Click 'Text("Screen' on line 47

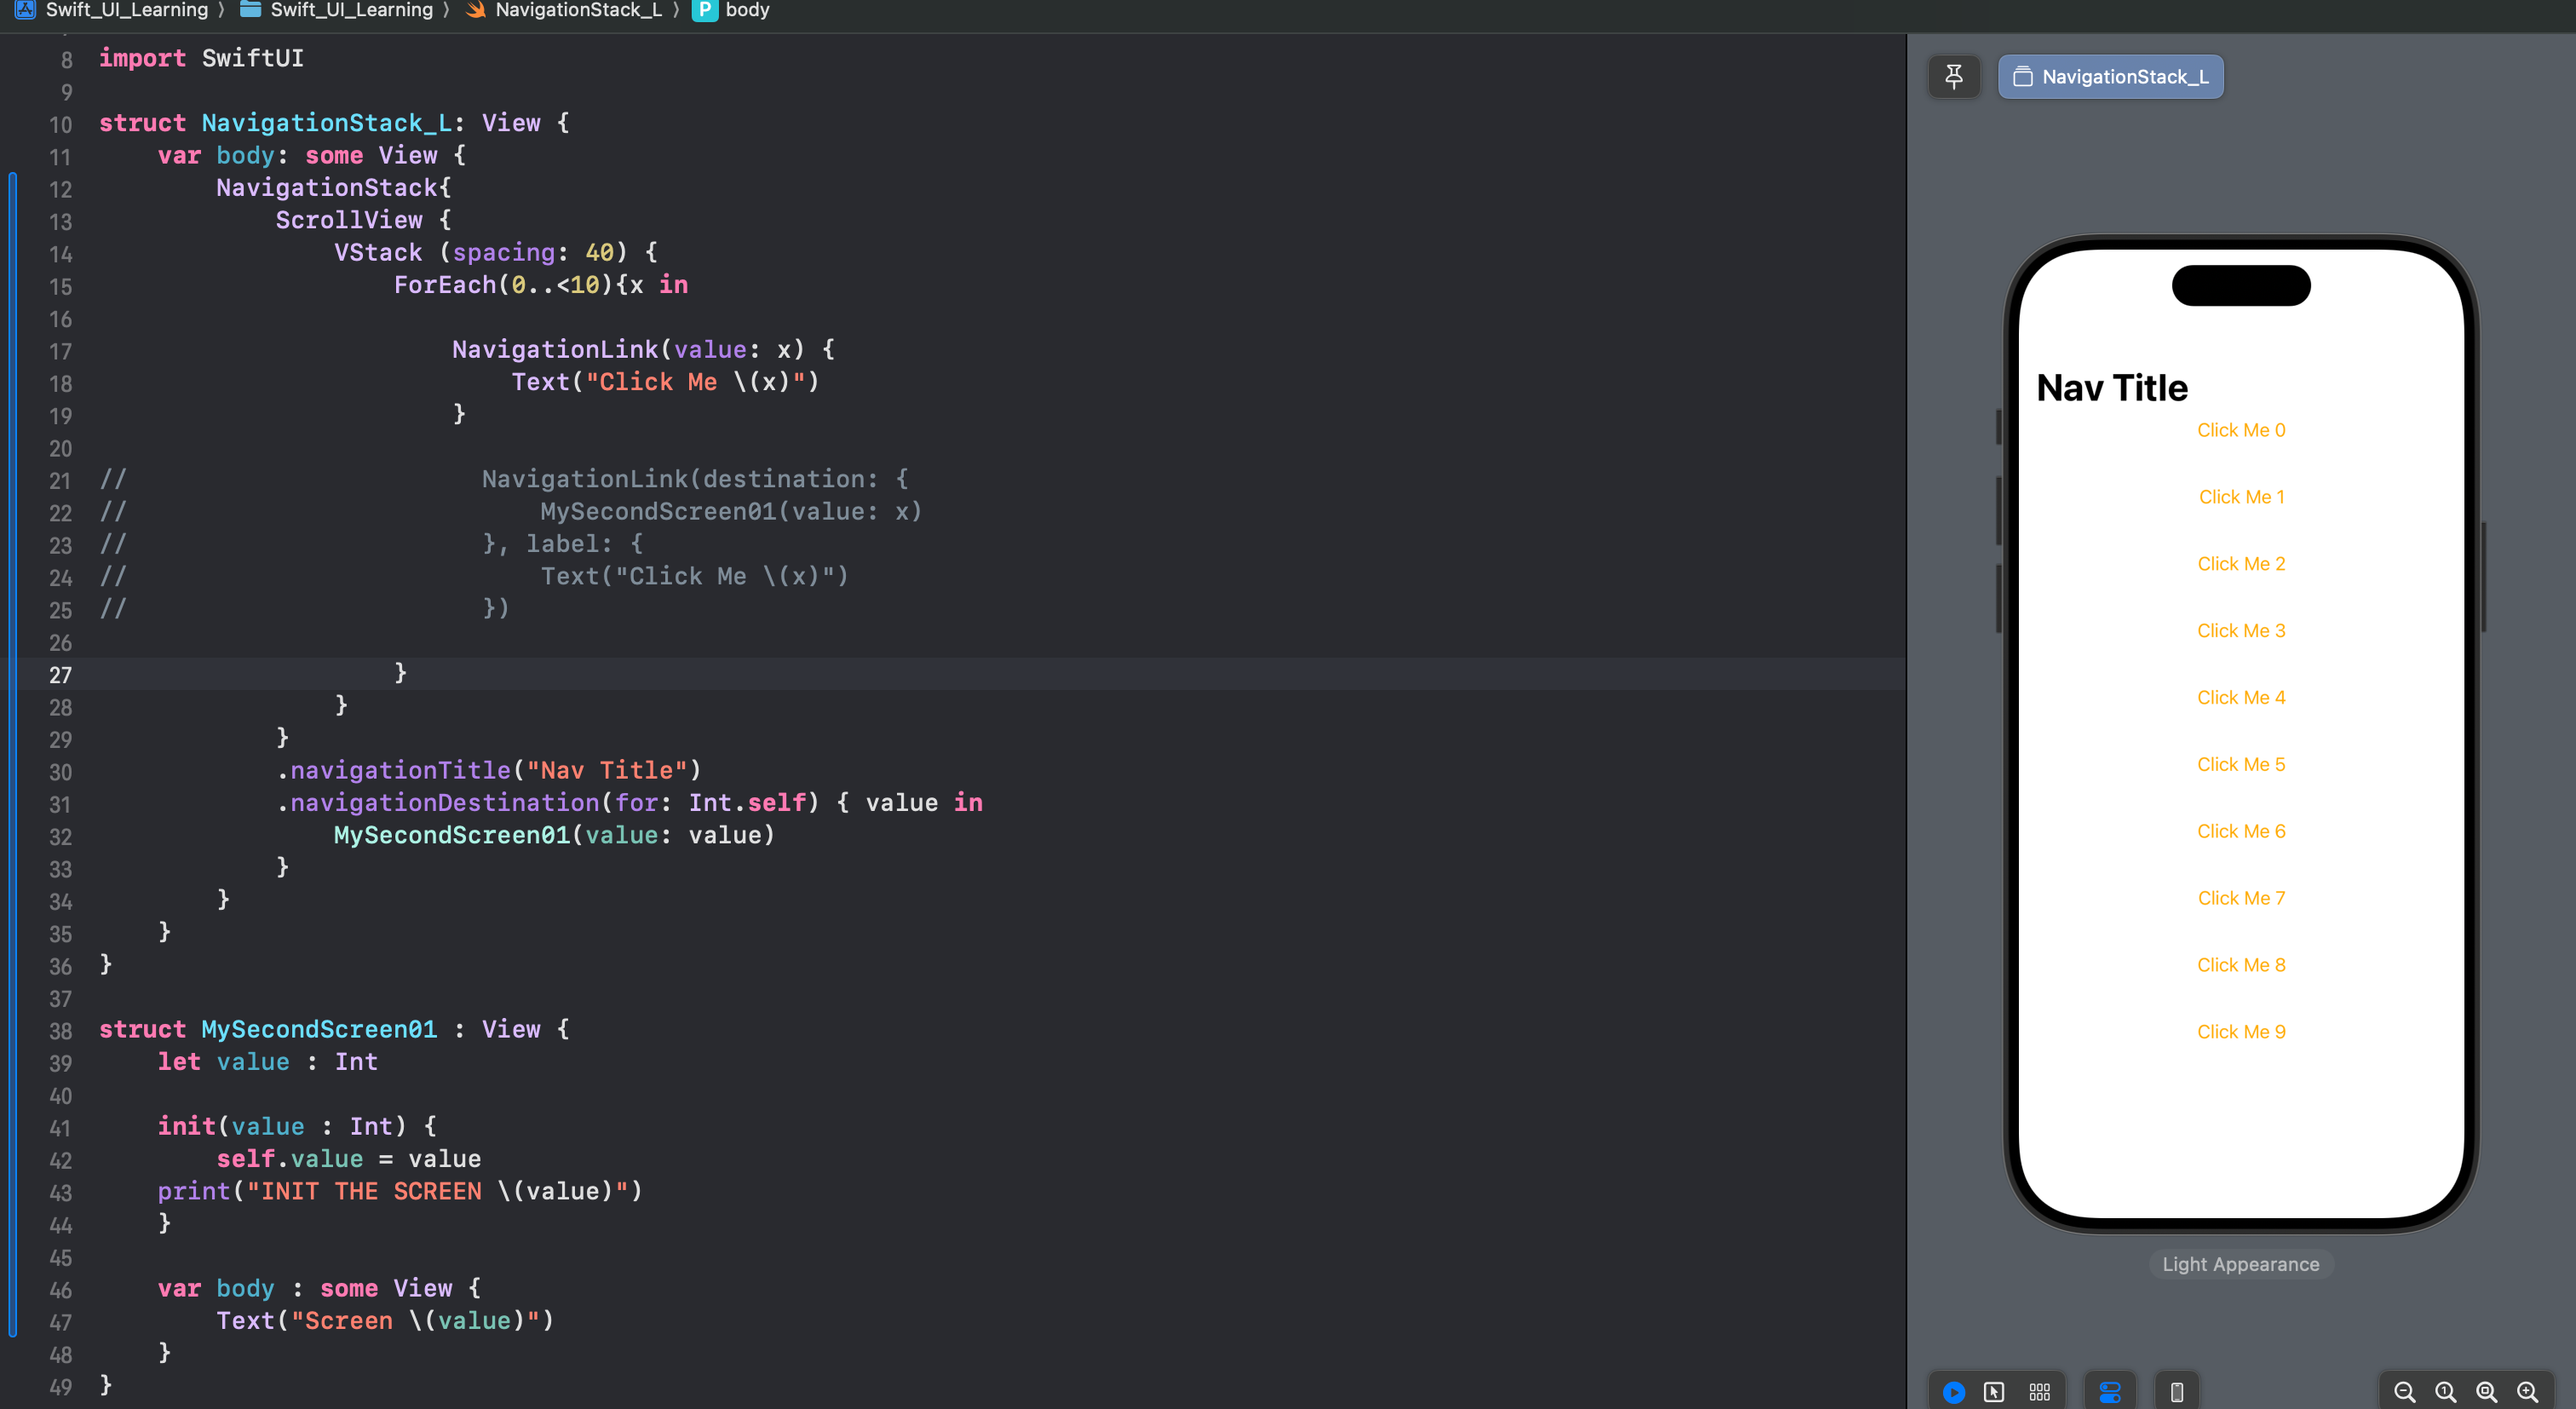click(304, 1321)
